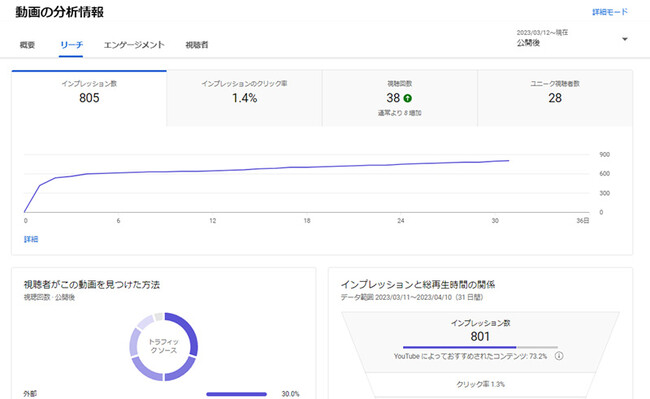Click the トラフィックソース donut chart
The height and width of the screenshot is (399, 650).
tap(163, 346)
